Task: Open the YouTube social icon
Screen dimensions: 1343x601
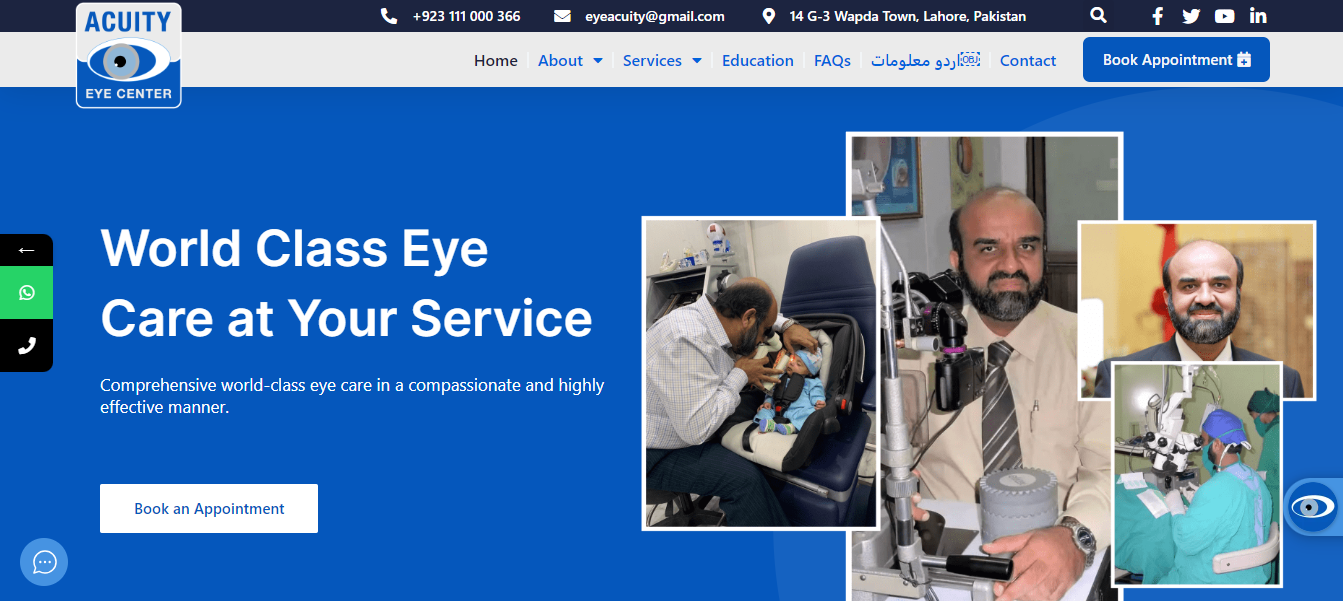Action: [x=1224, y=16]
